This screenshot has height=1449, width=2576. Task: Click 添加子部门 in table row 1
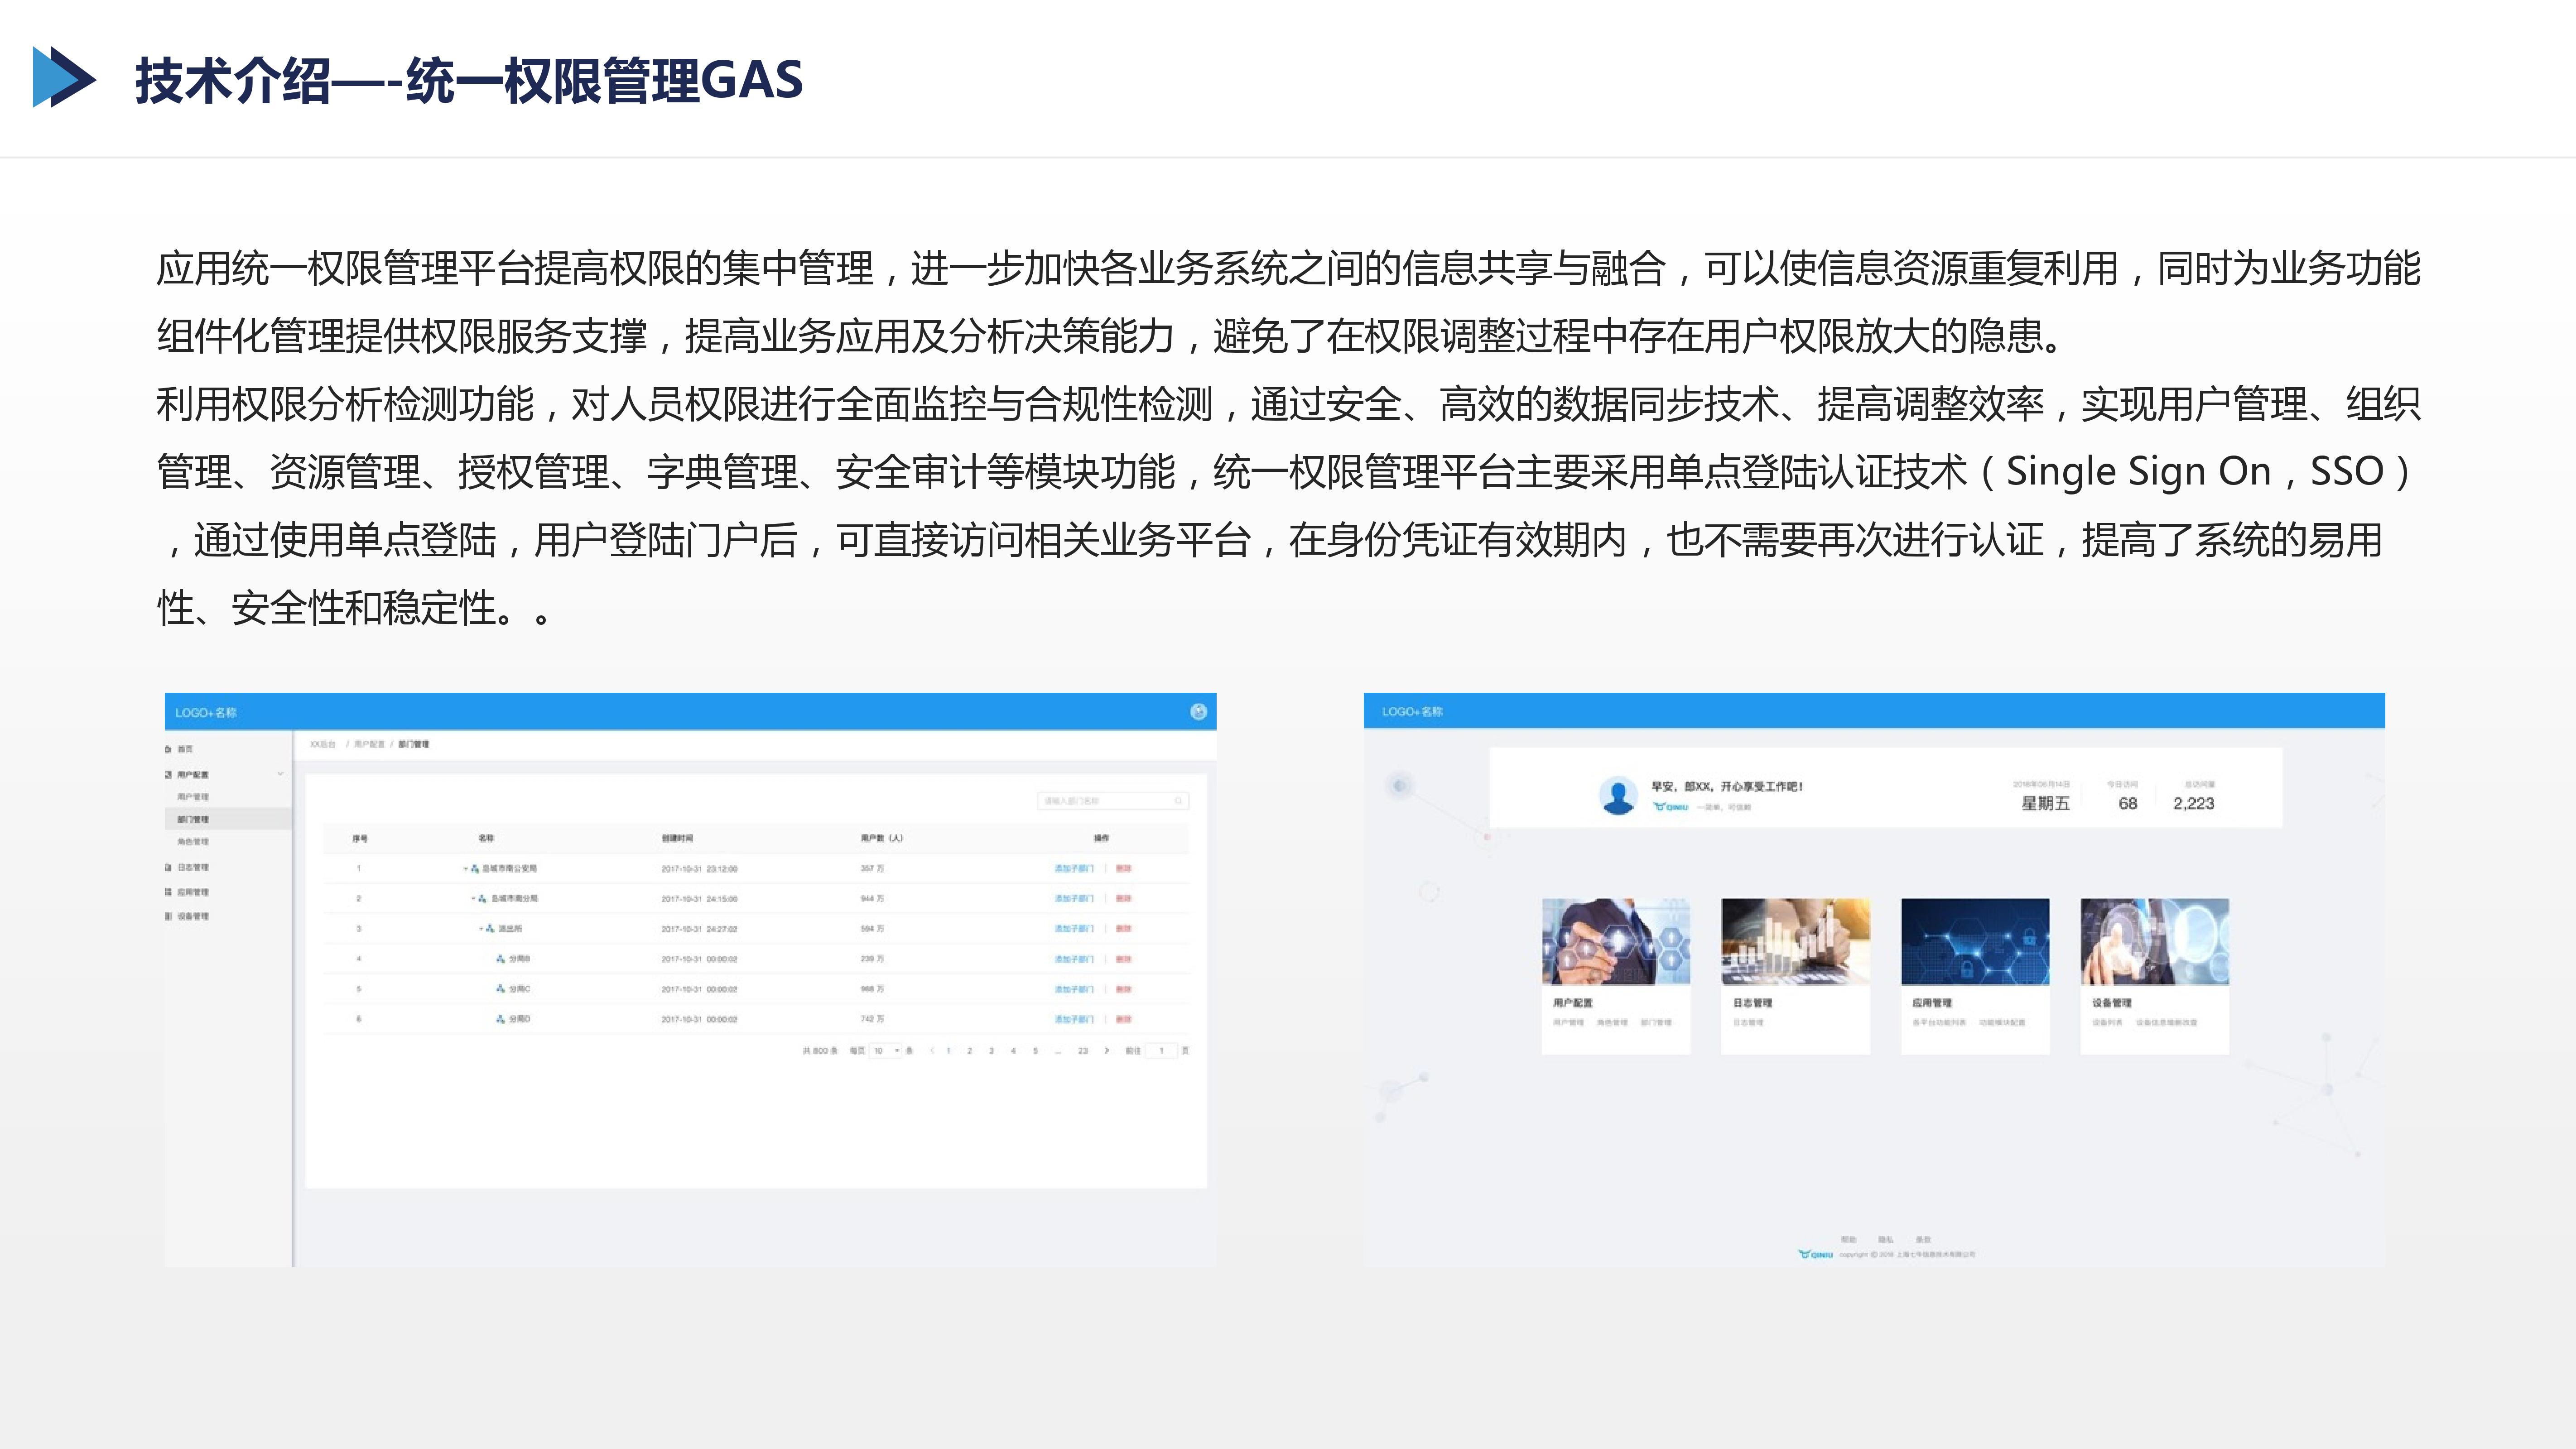(x=1074, y=869)
